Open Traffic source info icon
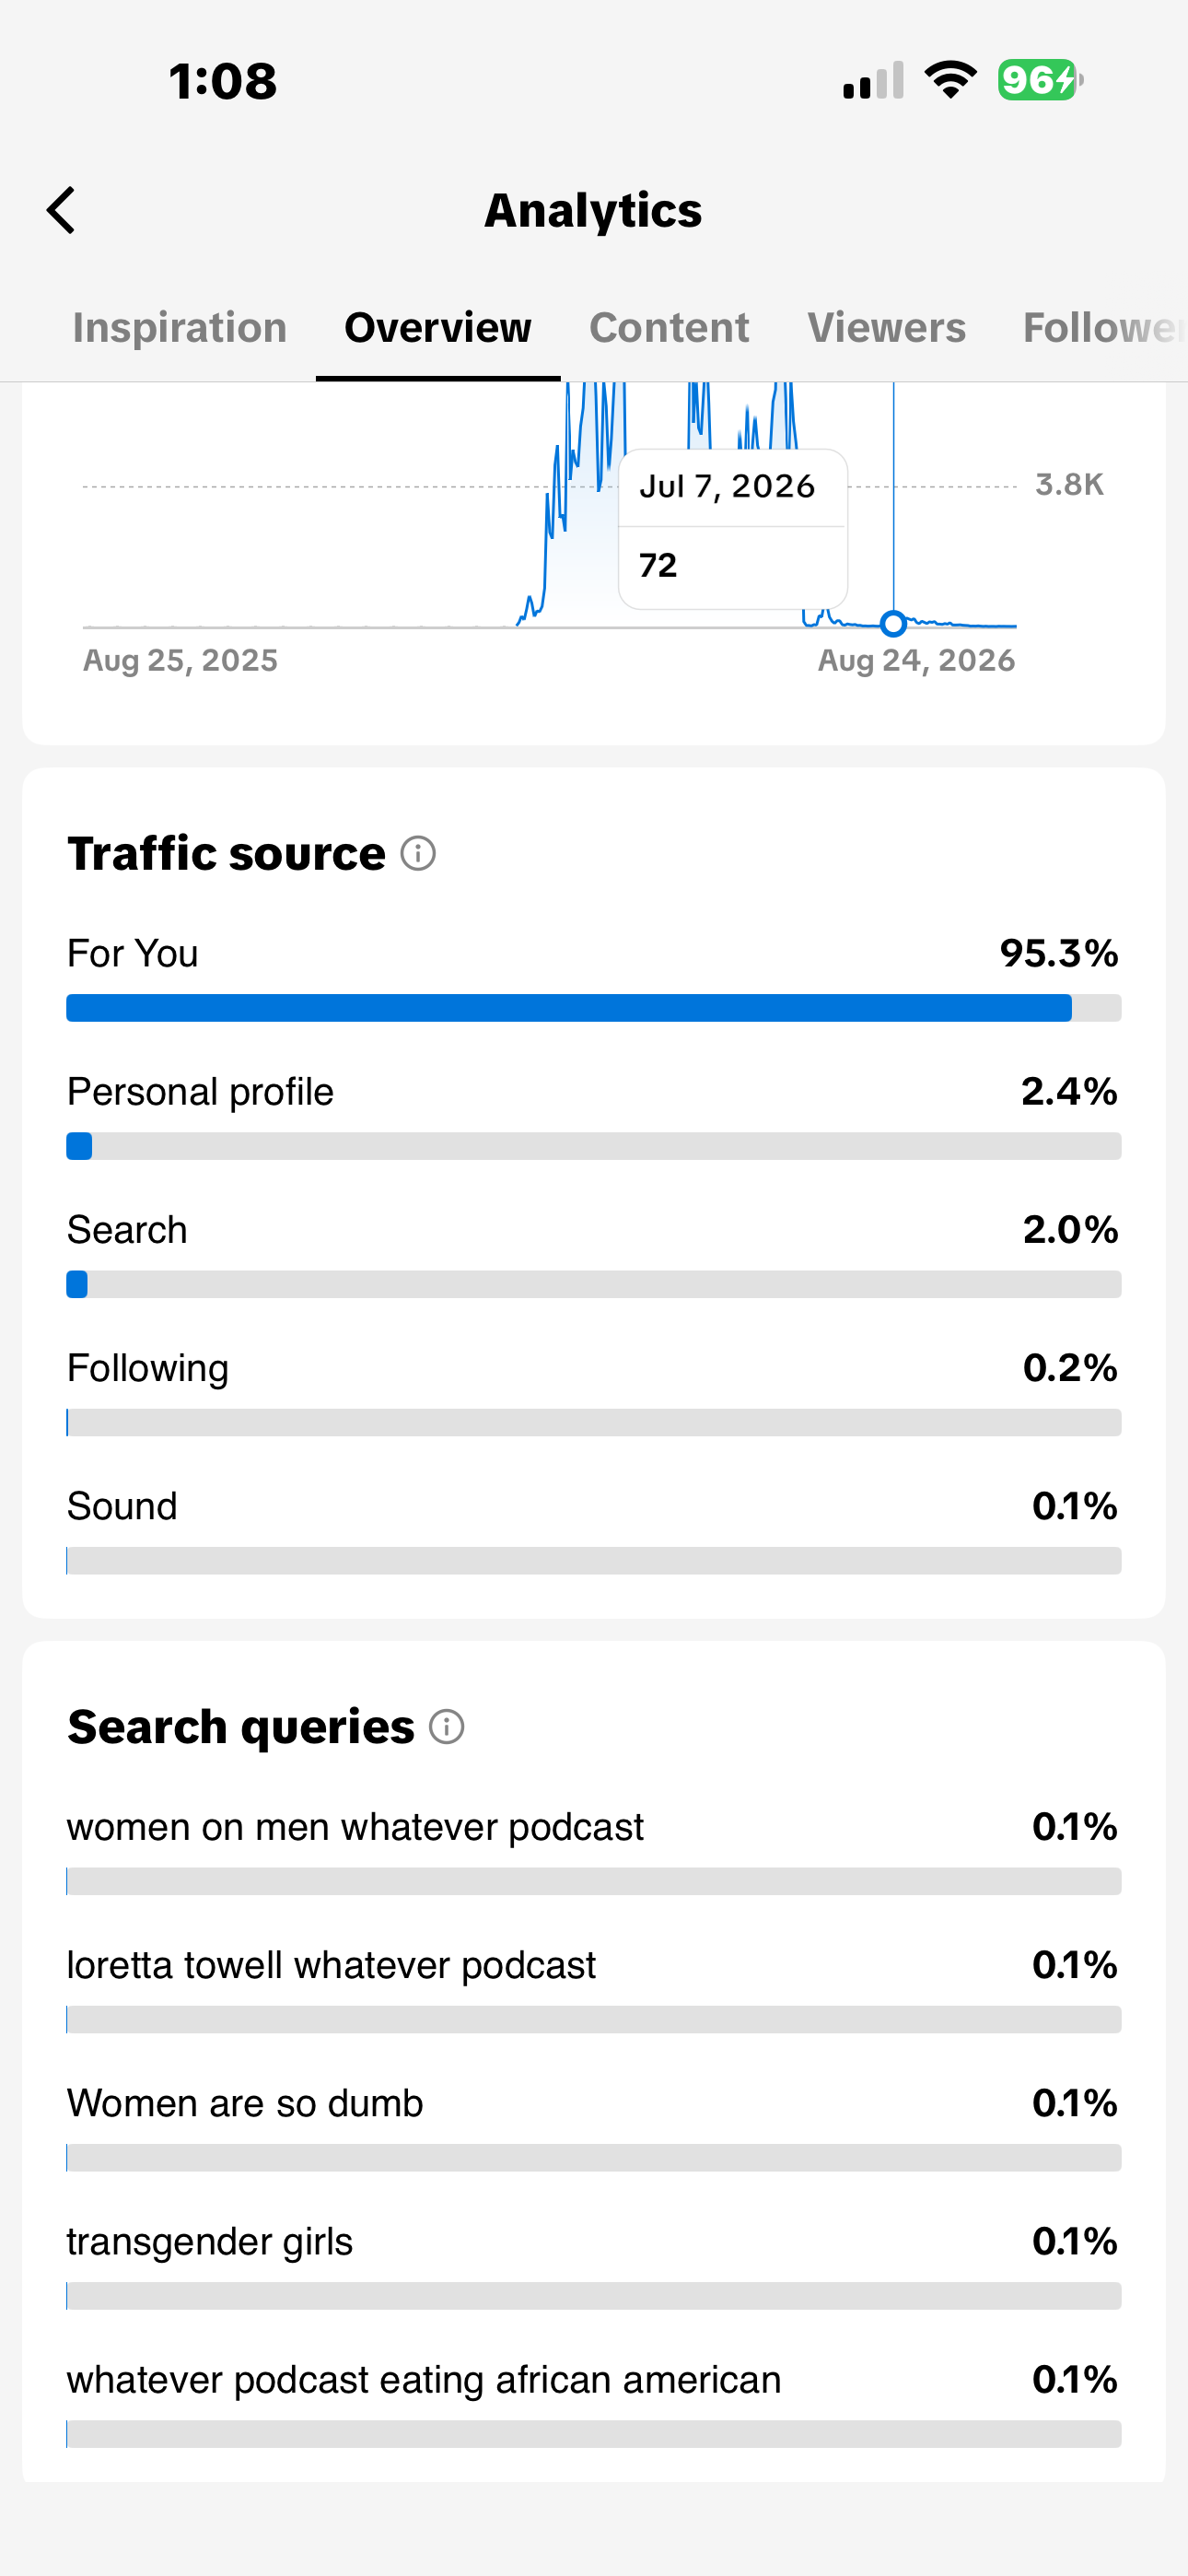Screen dimensions: 1188x2576 (x=418, y=854)
